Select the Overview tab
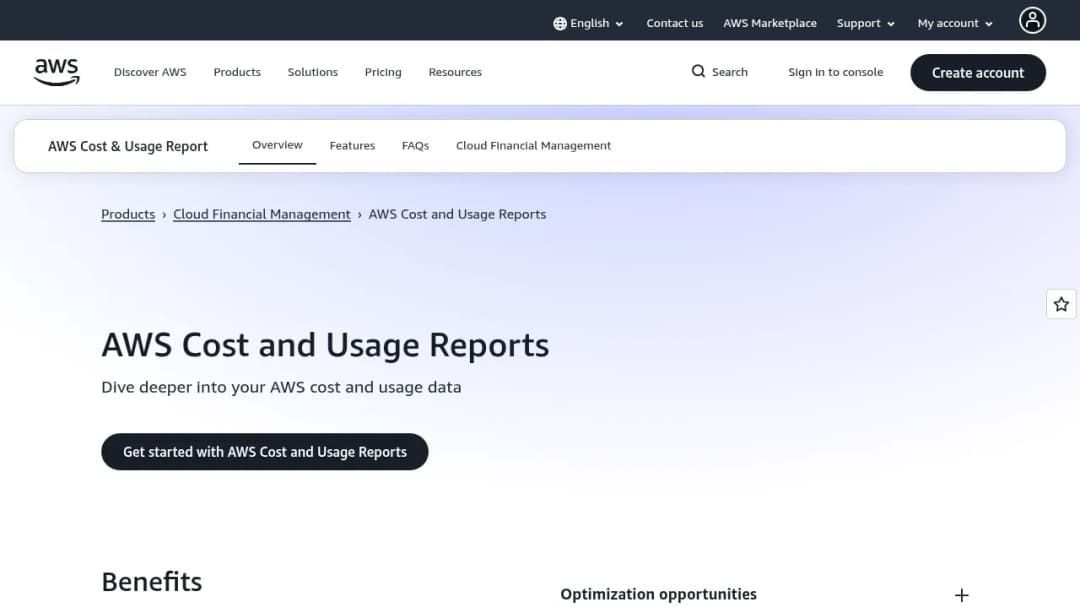 [x=277, y=145]
